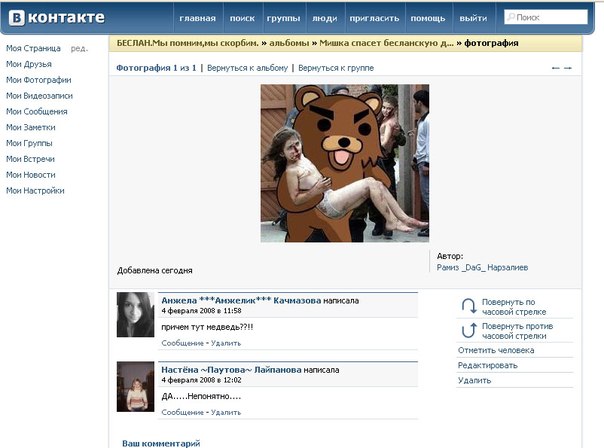Click Отметить человека
The width and height of the screenshot is (604, 448).
[x=496, y=351]
